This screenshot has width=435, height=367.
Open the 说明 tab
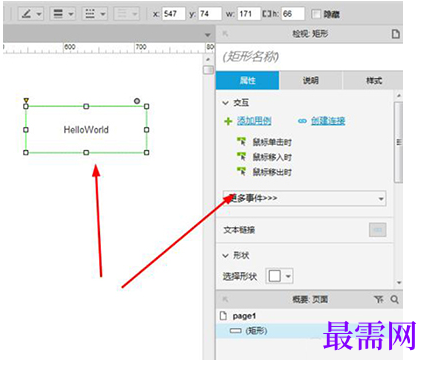(311, 80)
